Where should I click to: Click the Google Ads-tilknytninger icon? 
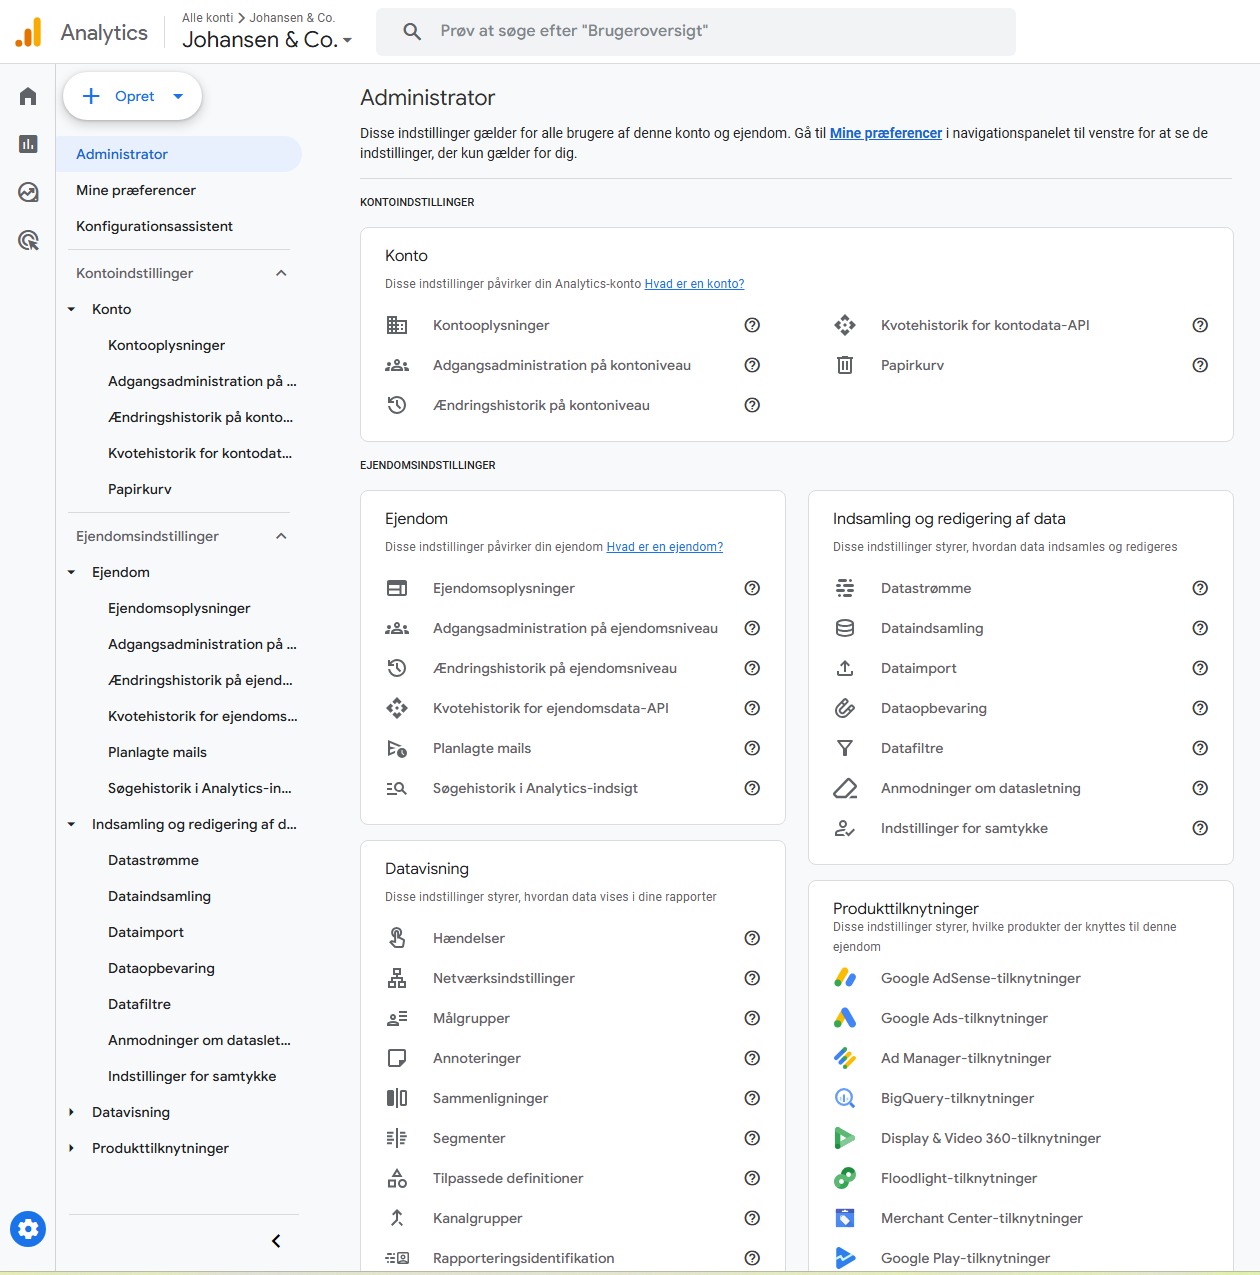click(x=845, y=1018)
